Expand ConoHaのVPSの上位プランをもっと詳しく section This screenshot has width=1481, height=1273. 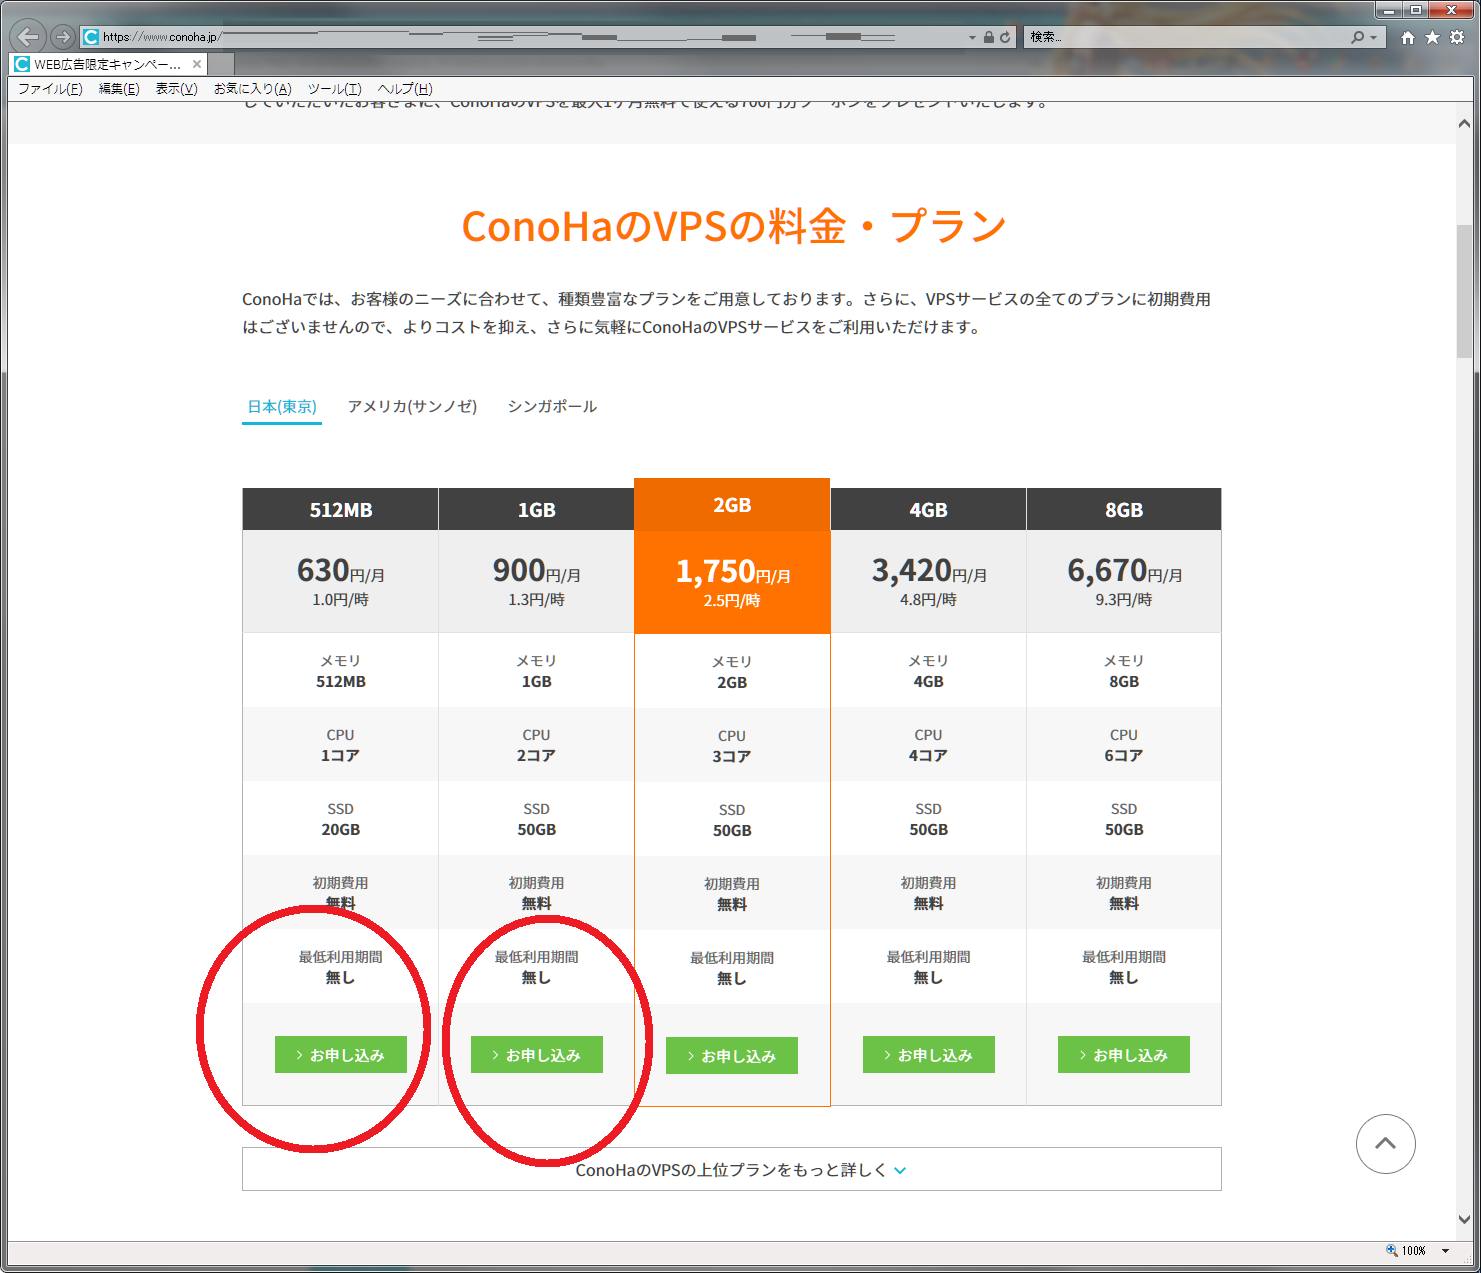[x=732, y=1170]
